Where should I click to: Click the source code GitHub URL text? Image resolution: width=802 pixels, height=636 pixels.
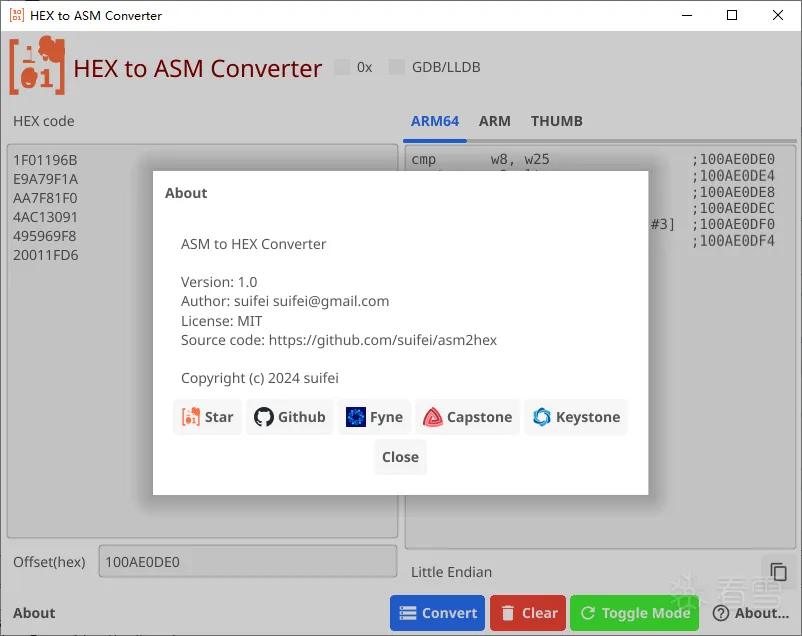[x=383, y=340]
